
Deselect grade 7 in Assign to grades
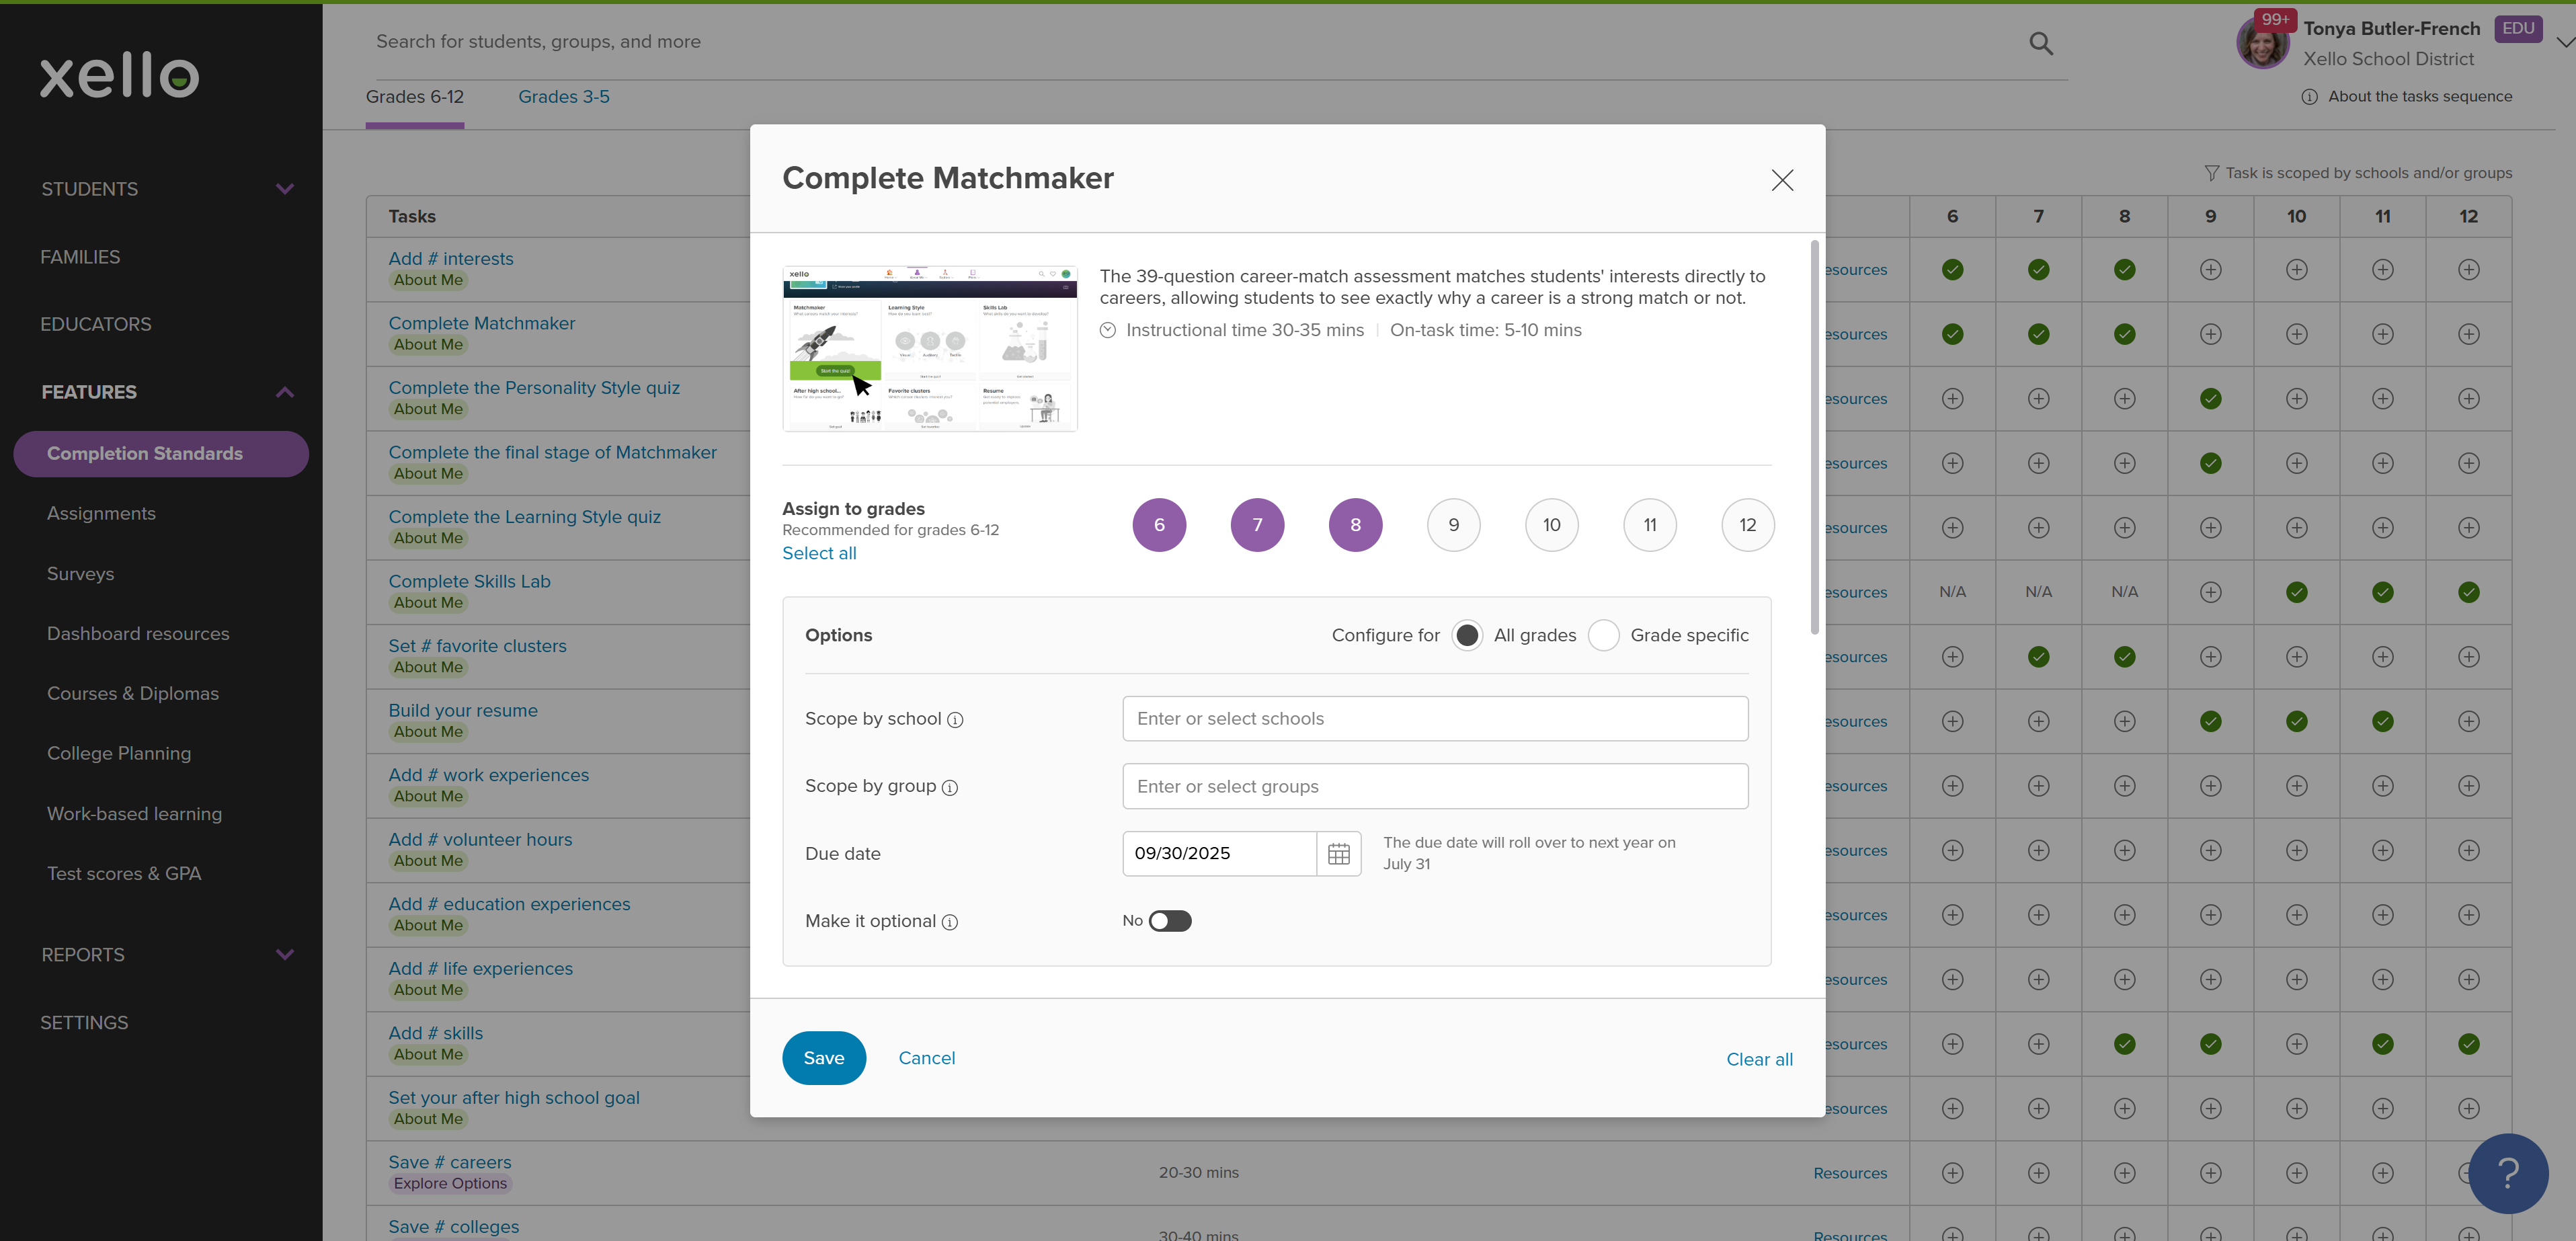(1257, 525)
